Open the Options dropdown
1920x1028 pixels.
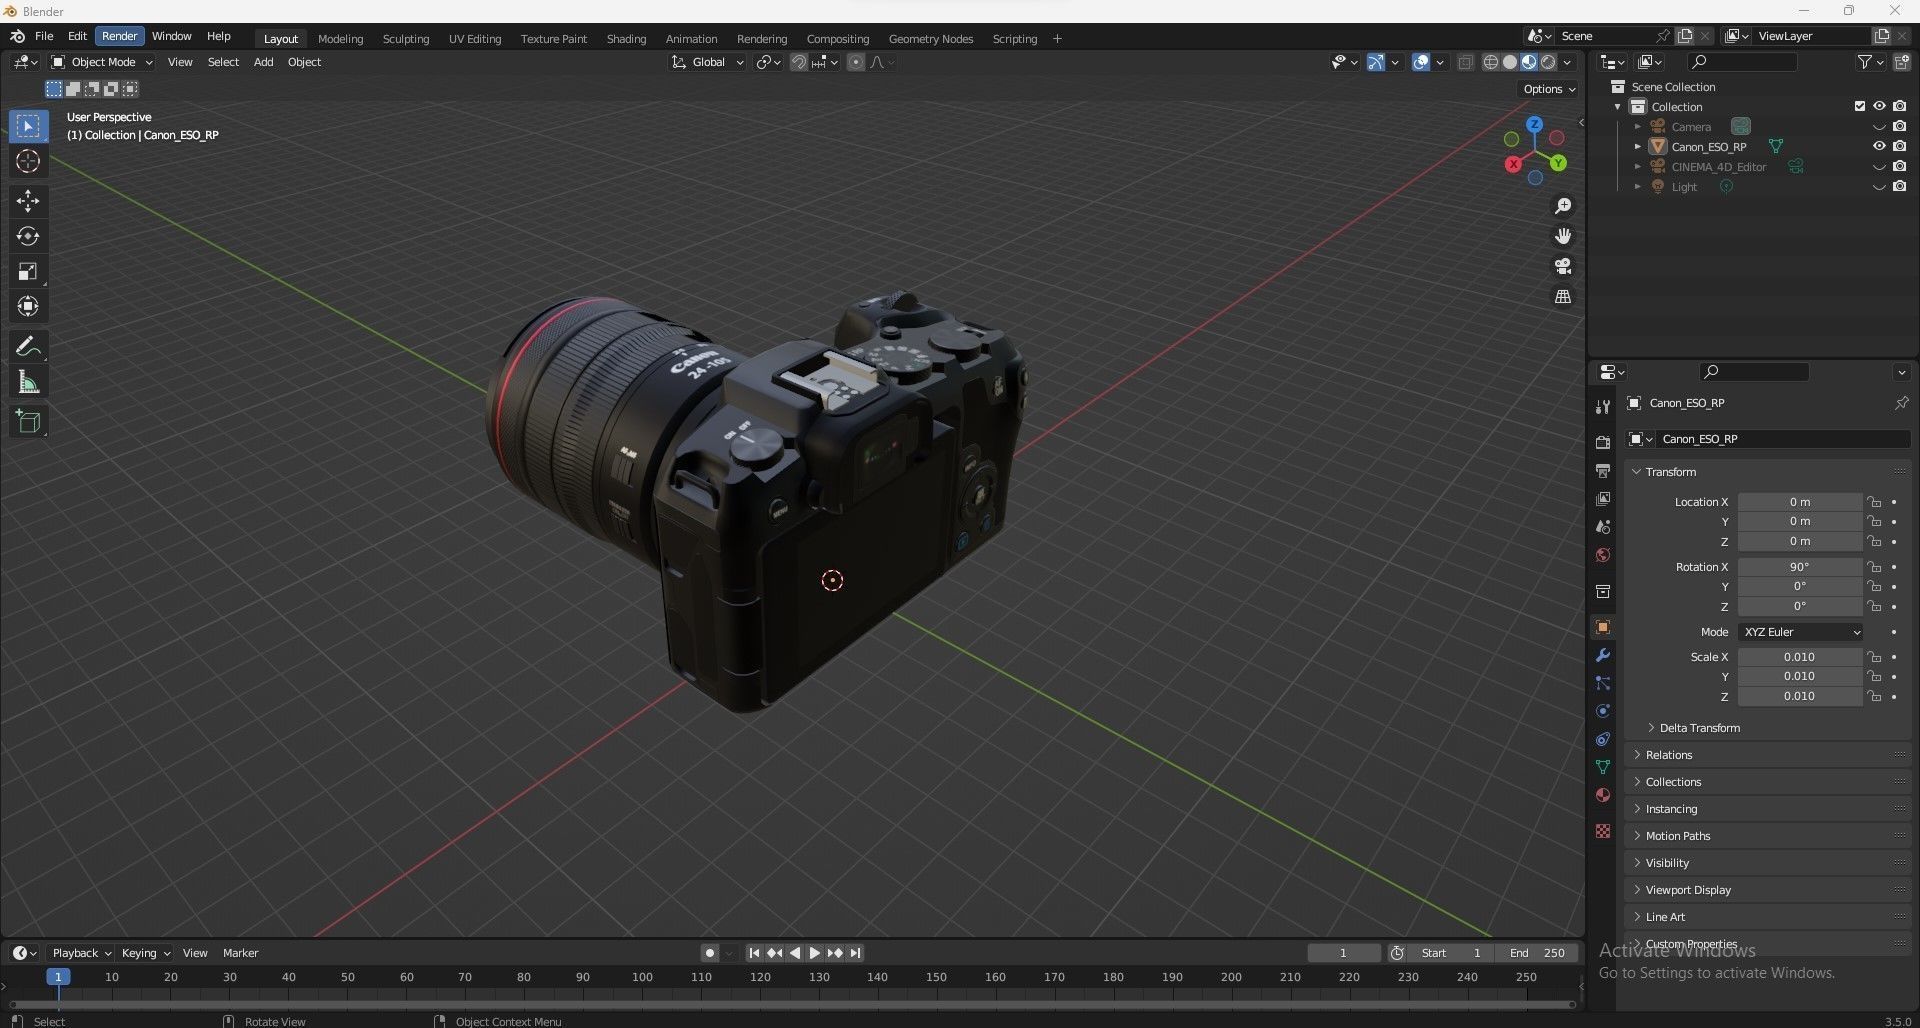[x=1549, y=89]
